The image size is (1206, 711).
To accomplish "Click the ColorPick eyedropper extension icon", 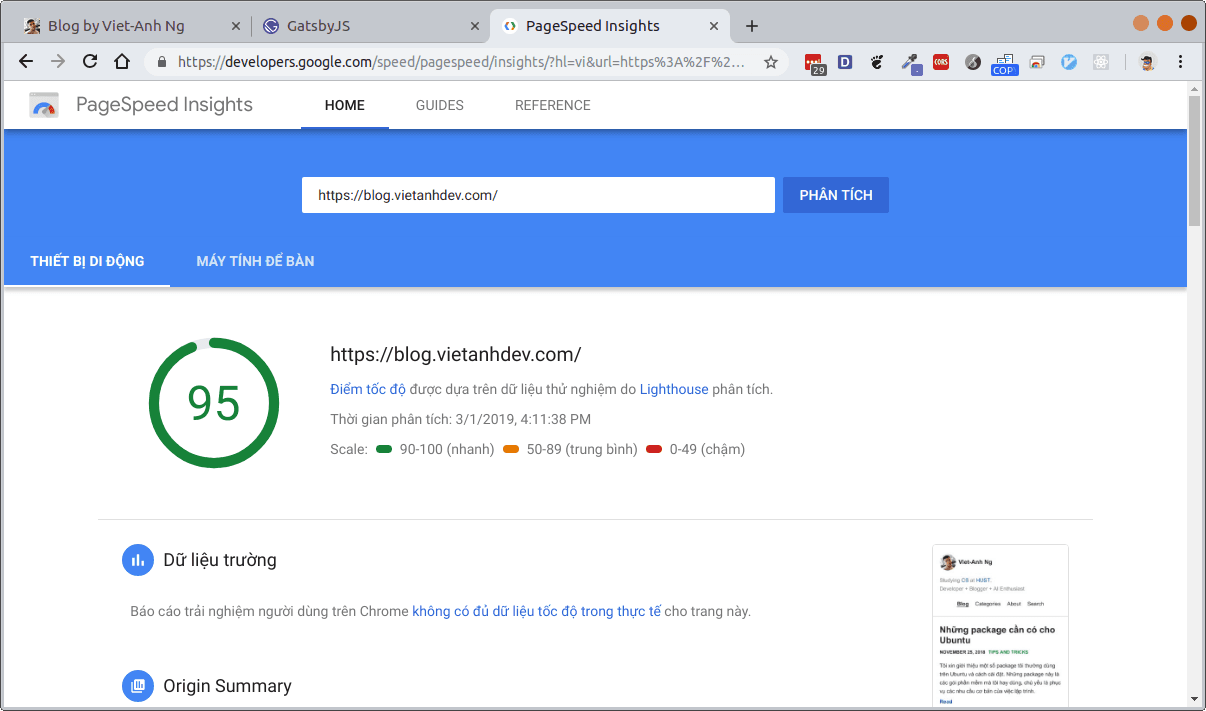I will point(911,62).
